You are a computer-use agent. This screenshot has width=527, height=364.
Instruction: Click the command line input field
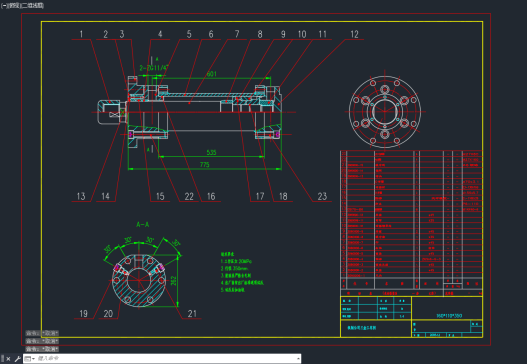tap(166, 359)
